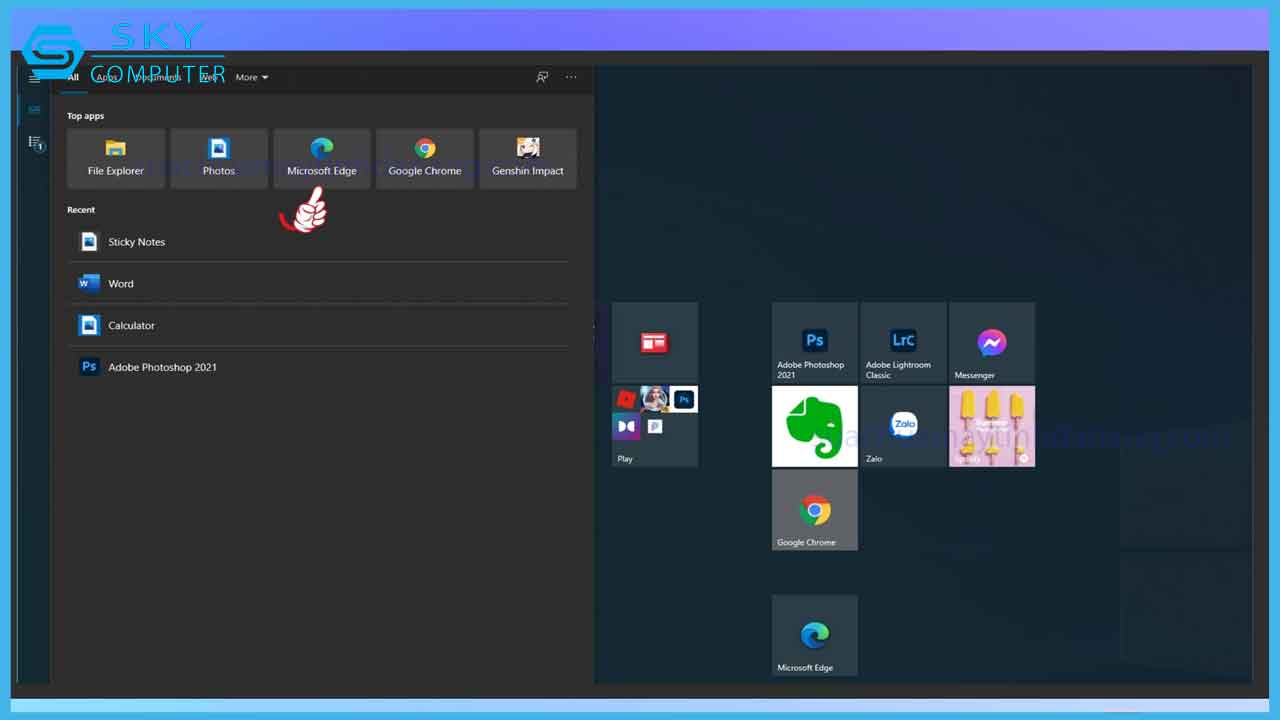The width and height of the screenshot is (1280, 720).
Task: Expand the hamburger menu in sidebar
Action: [x=34, y=77]
